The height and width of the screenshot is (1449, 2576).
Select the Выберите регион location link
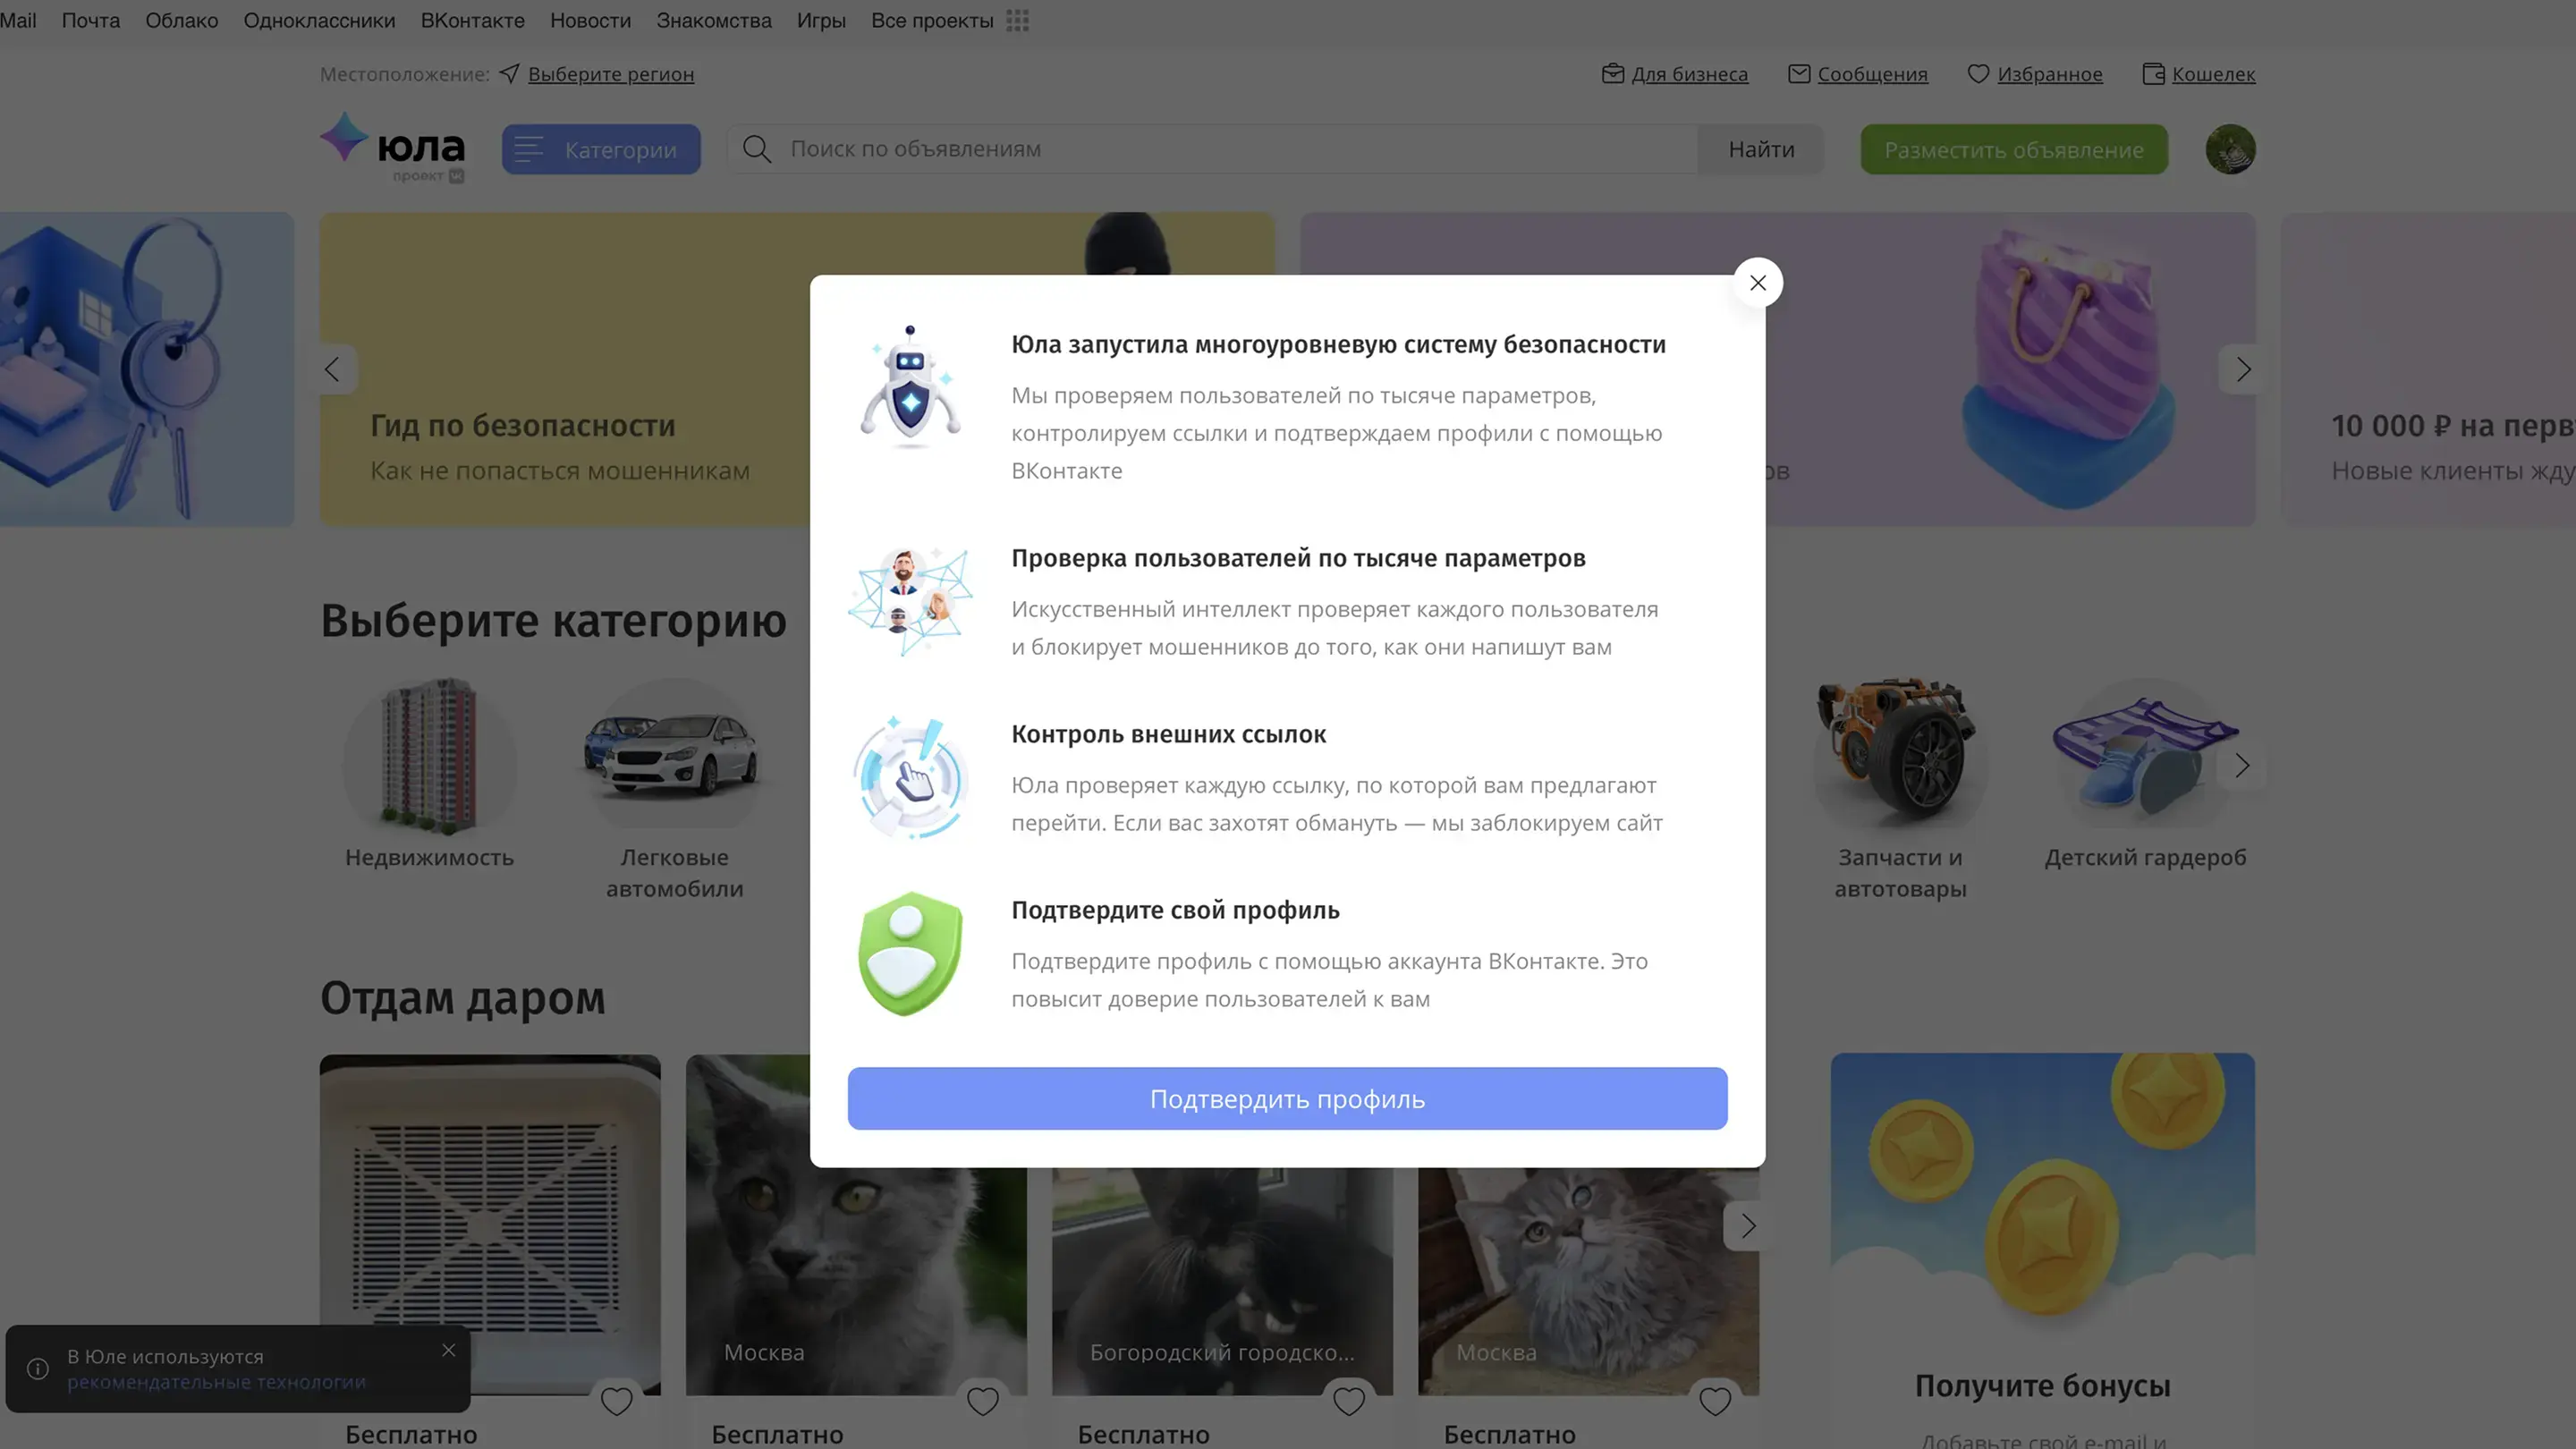pyautogui.click(x=610, y=74)
